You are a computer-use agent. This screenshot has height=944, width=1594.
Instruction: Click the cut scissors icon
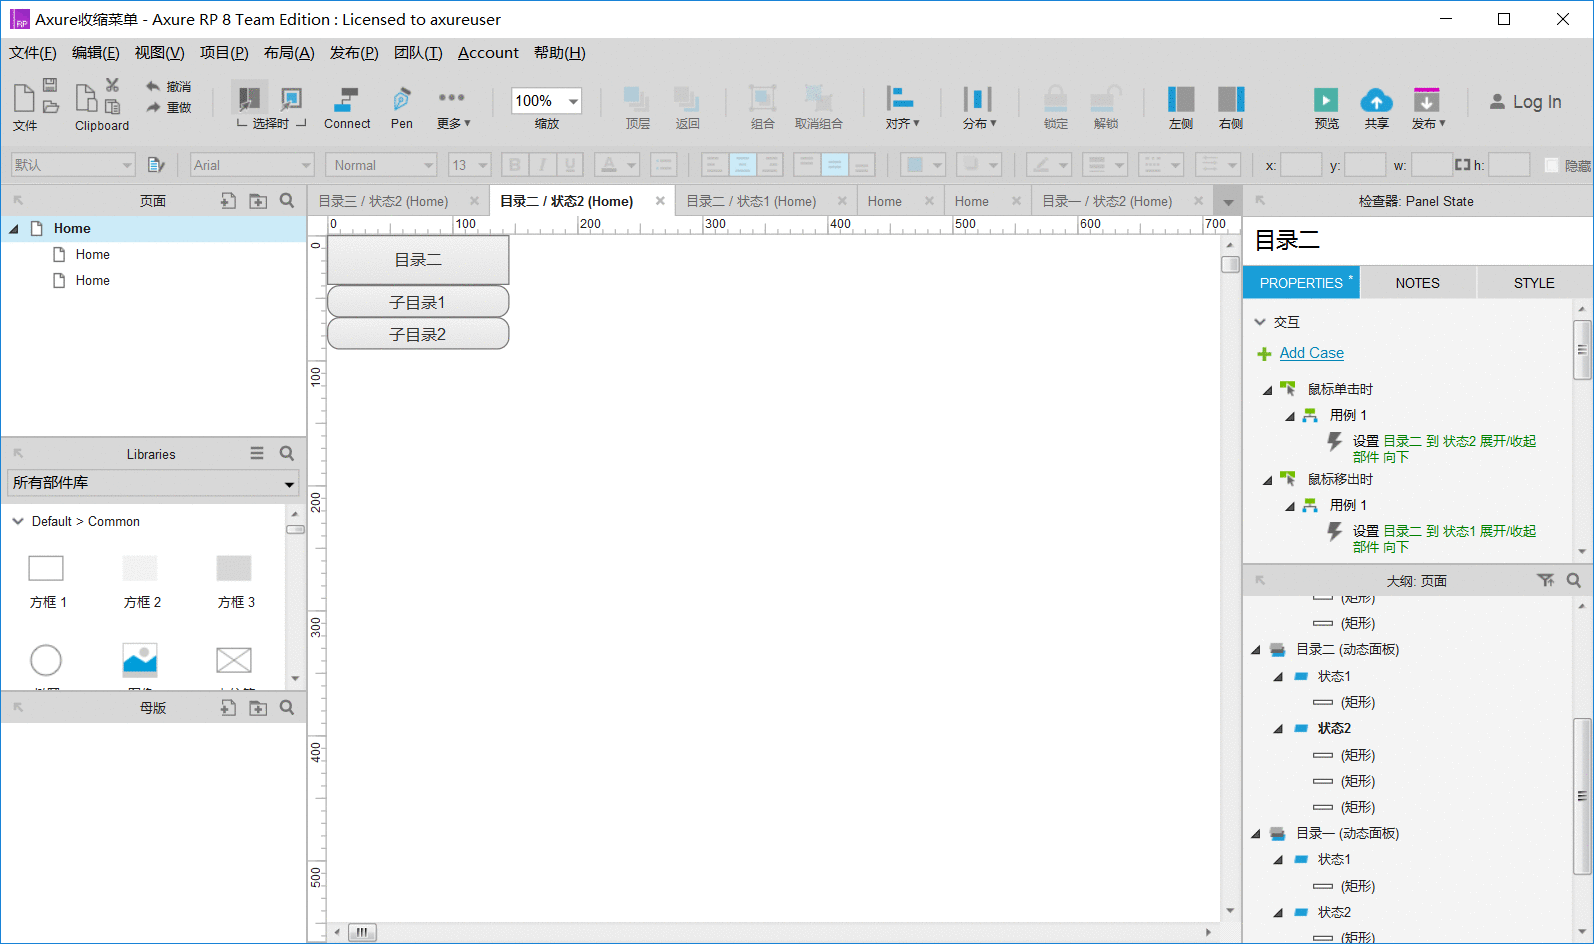pyautogui.click(x=112, y=85)
